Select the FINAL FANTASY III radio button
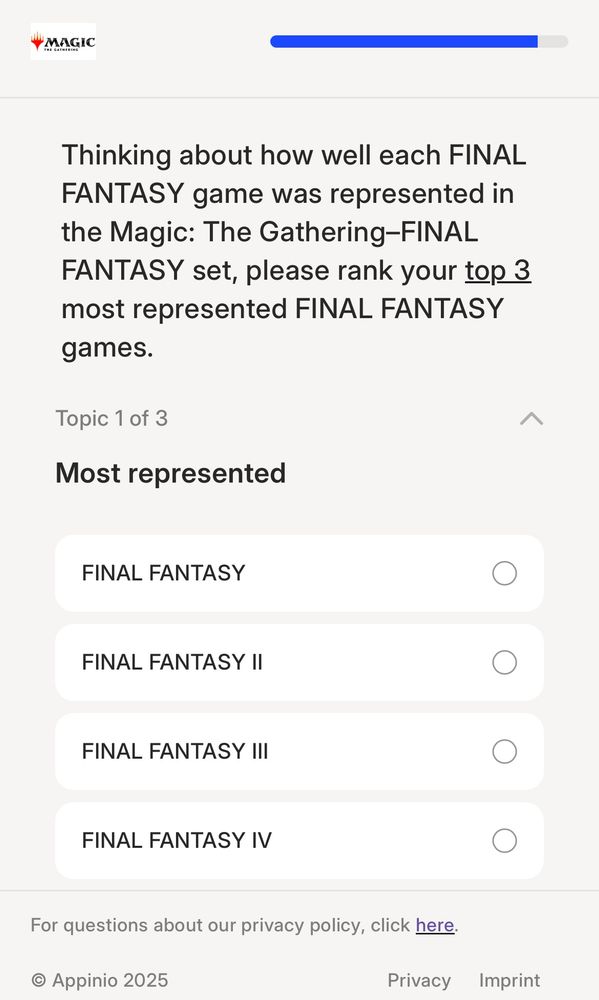 (505, 751)
